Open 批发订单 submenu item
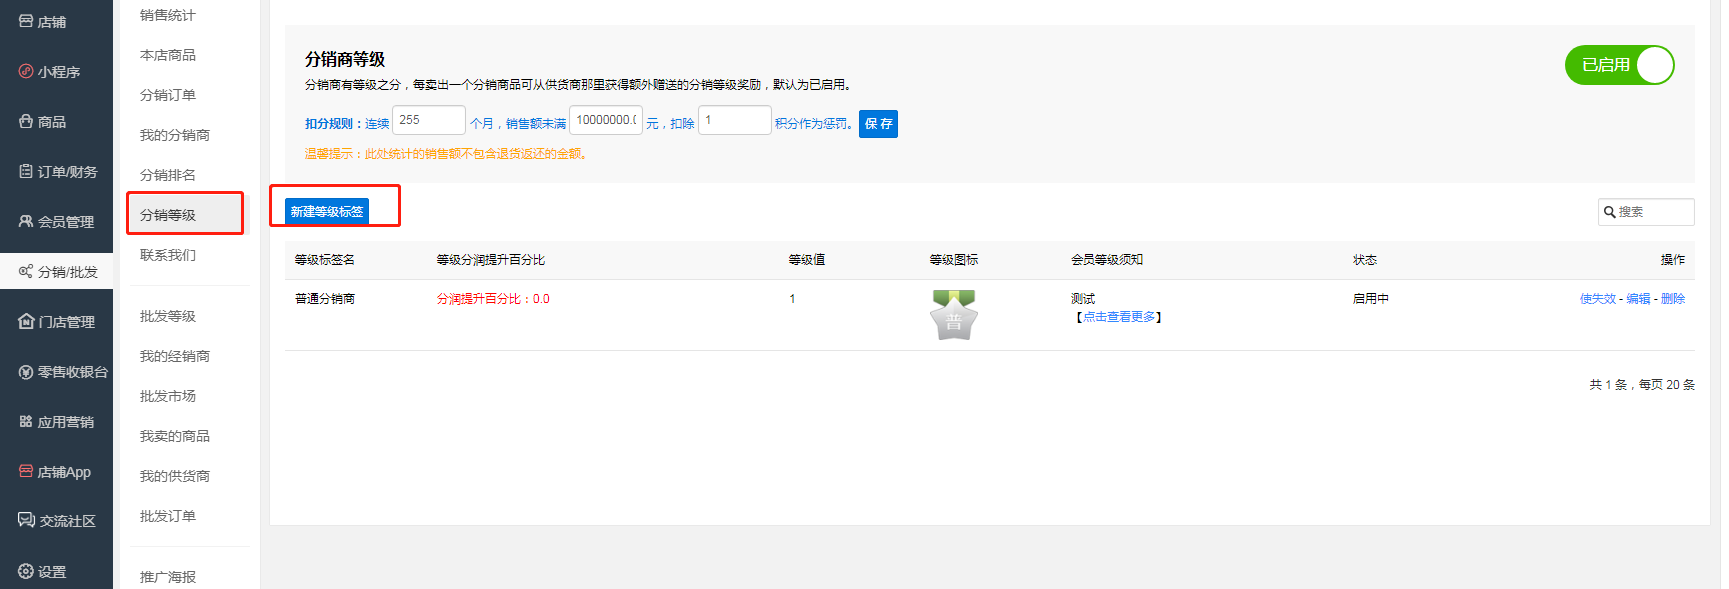The height and width of the screenshot is (589, 1729). (x=168, y=516)
